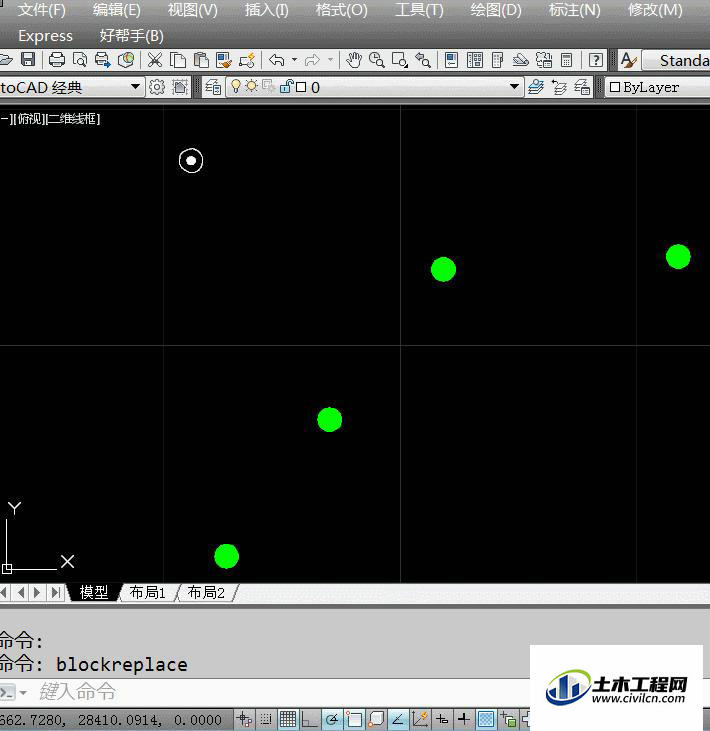The height and width of the screenshot is (731, 710).
Task: Open recent commands dropdown in command line
Action: pyautogui.click(x=23, y=693)
